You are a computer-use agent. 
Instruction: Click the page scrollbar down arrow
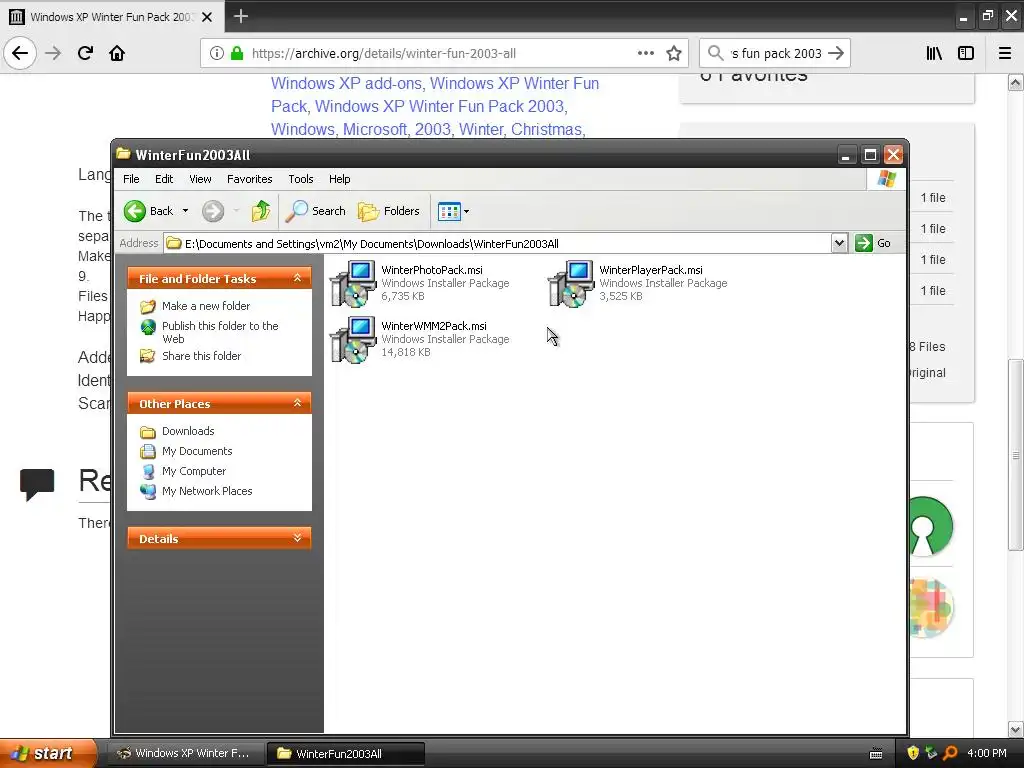pyautogui.click(x=1016, y=729)
